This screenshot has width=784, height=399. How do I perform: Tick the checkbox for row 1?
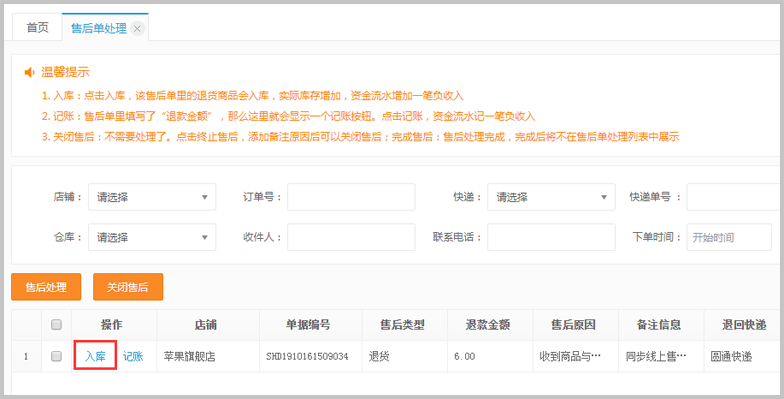point(56,356)
